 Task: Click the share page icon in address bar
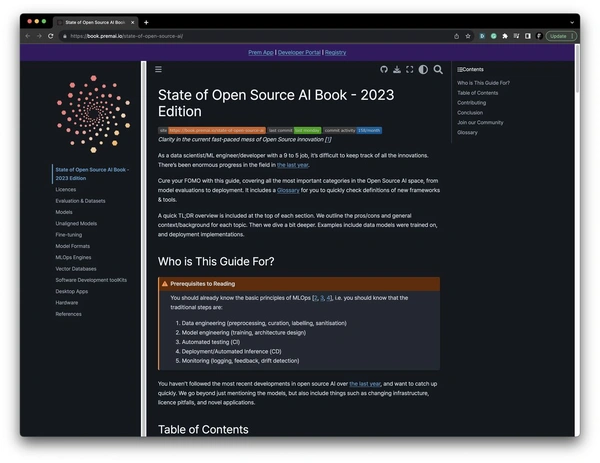coord(457,36)
